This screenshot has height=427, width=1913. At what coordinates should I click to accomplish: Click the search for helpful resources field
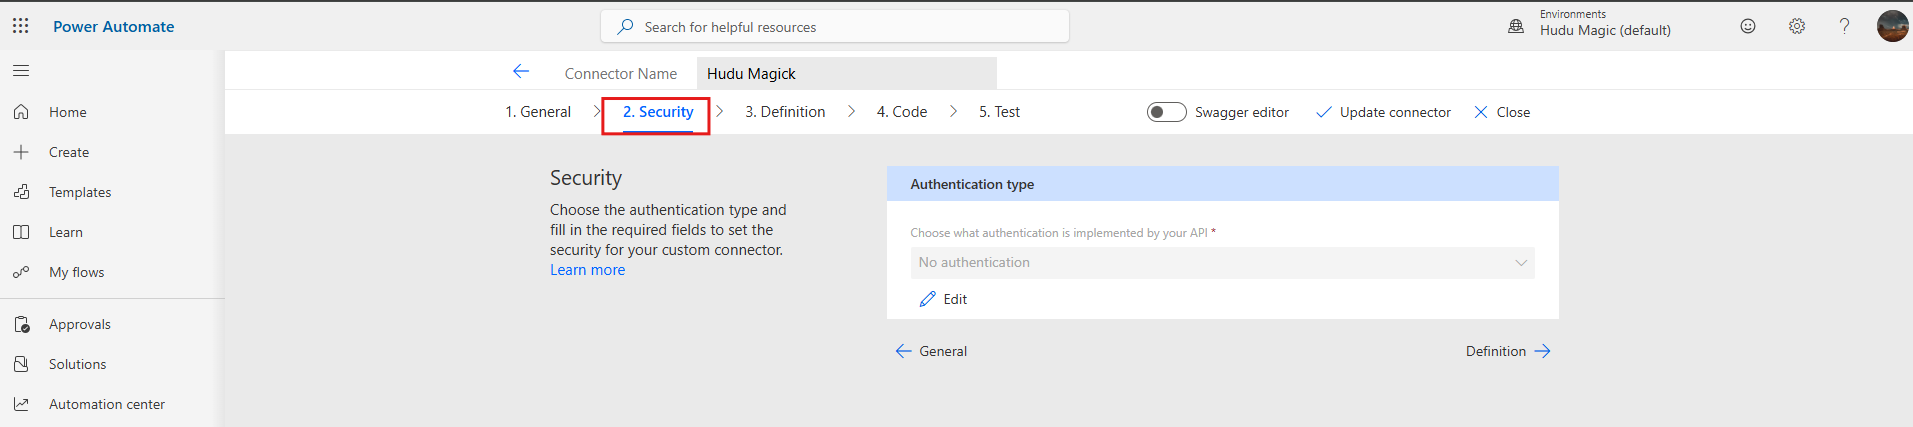click(x=835, y=27)
